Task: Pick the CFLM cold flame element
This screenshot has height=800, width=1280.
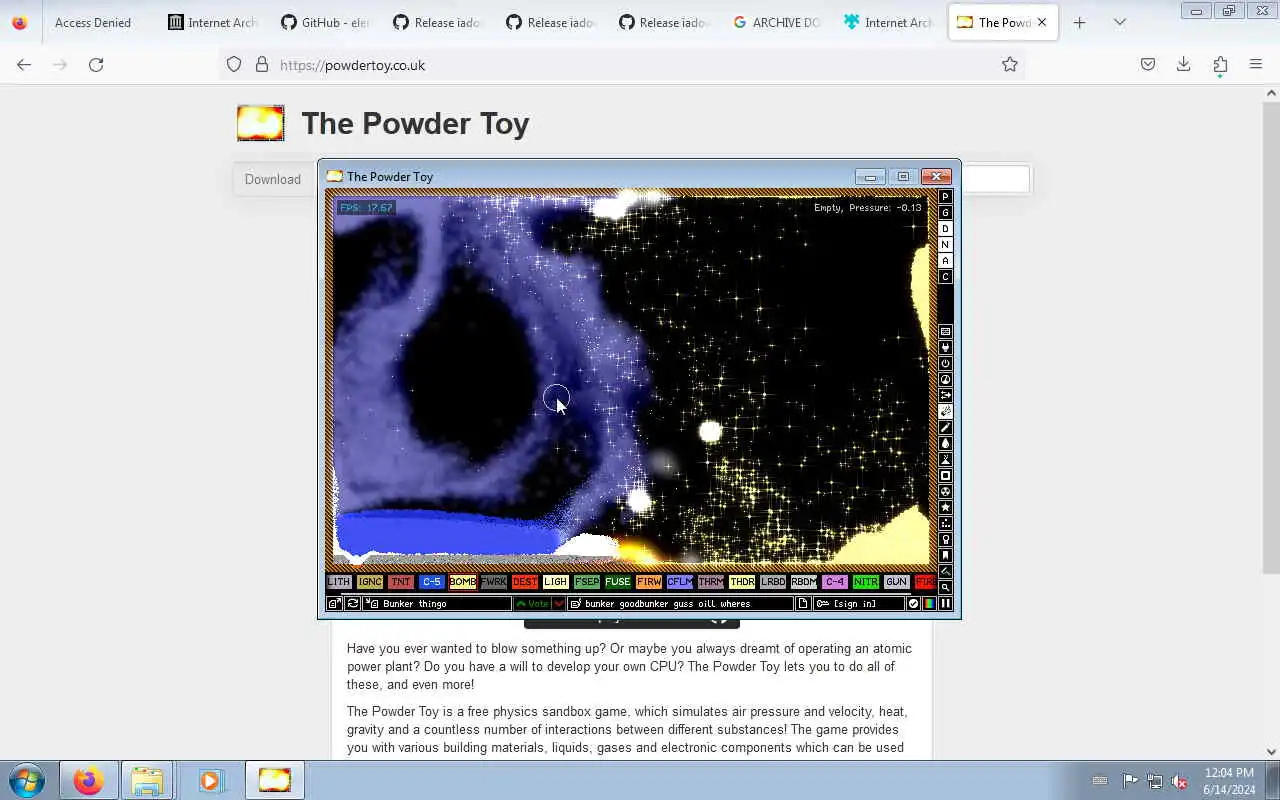Action: point(679,581)
